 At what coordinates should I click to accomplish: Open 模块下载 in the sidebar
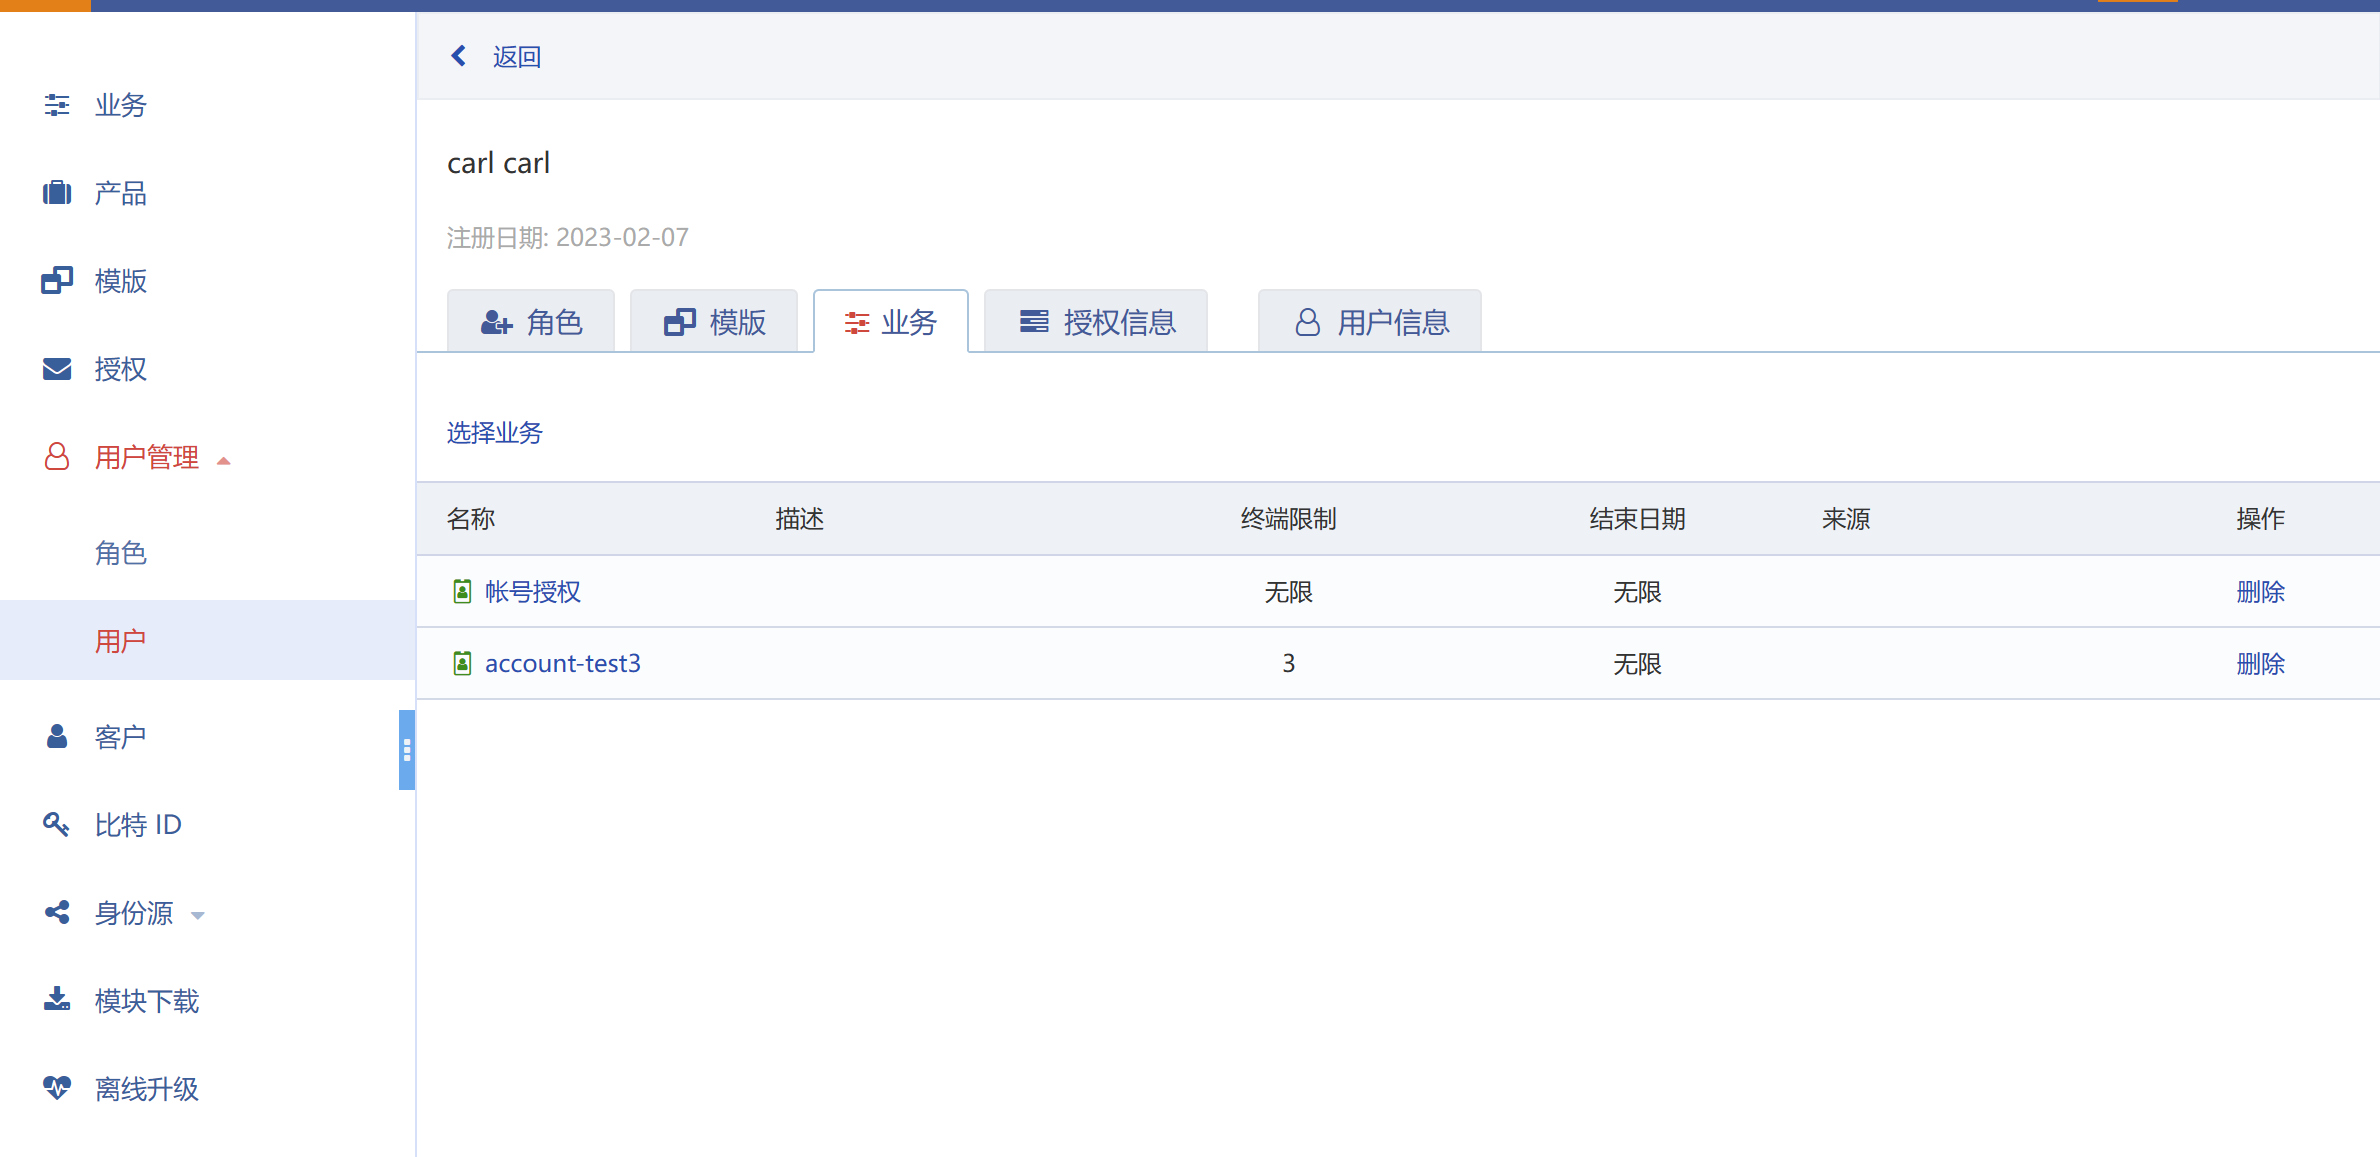pyautogui.click(x=147, y=1001)
